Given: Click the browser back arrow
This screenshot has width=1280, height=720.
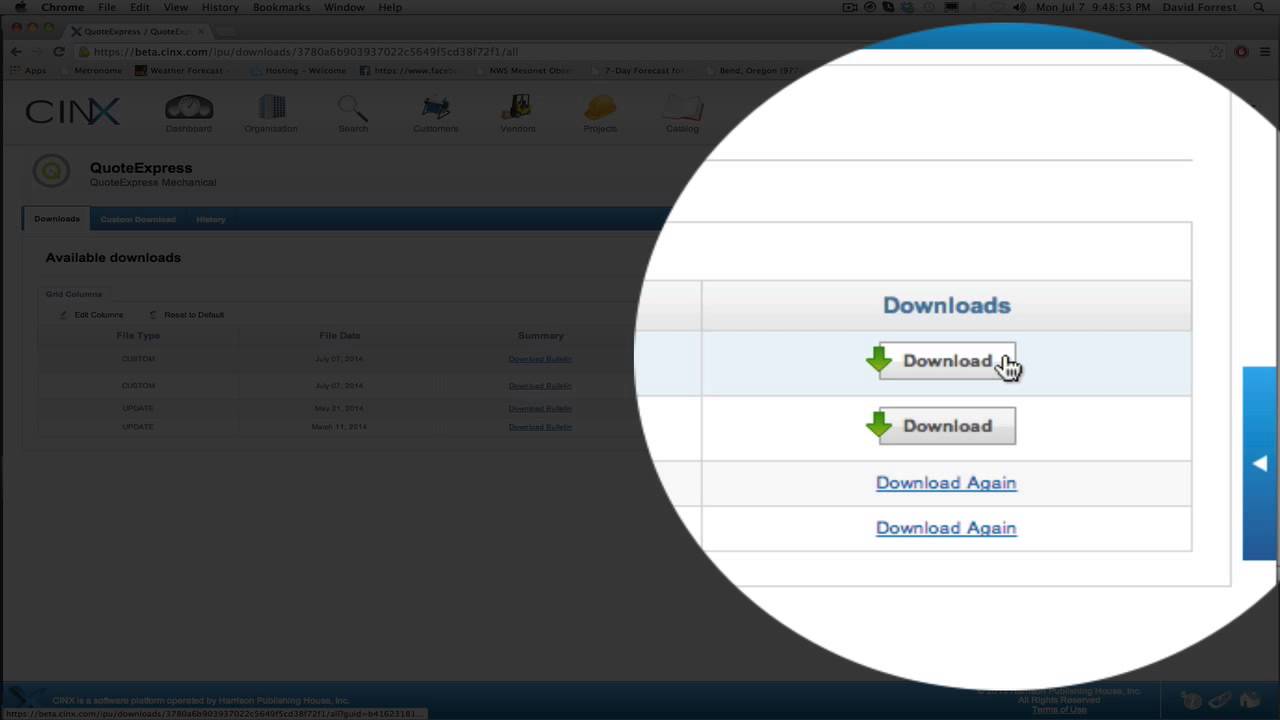Looking at the screenshot, I should coord(16,51).
